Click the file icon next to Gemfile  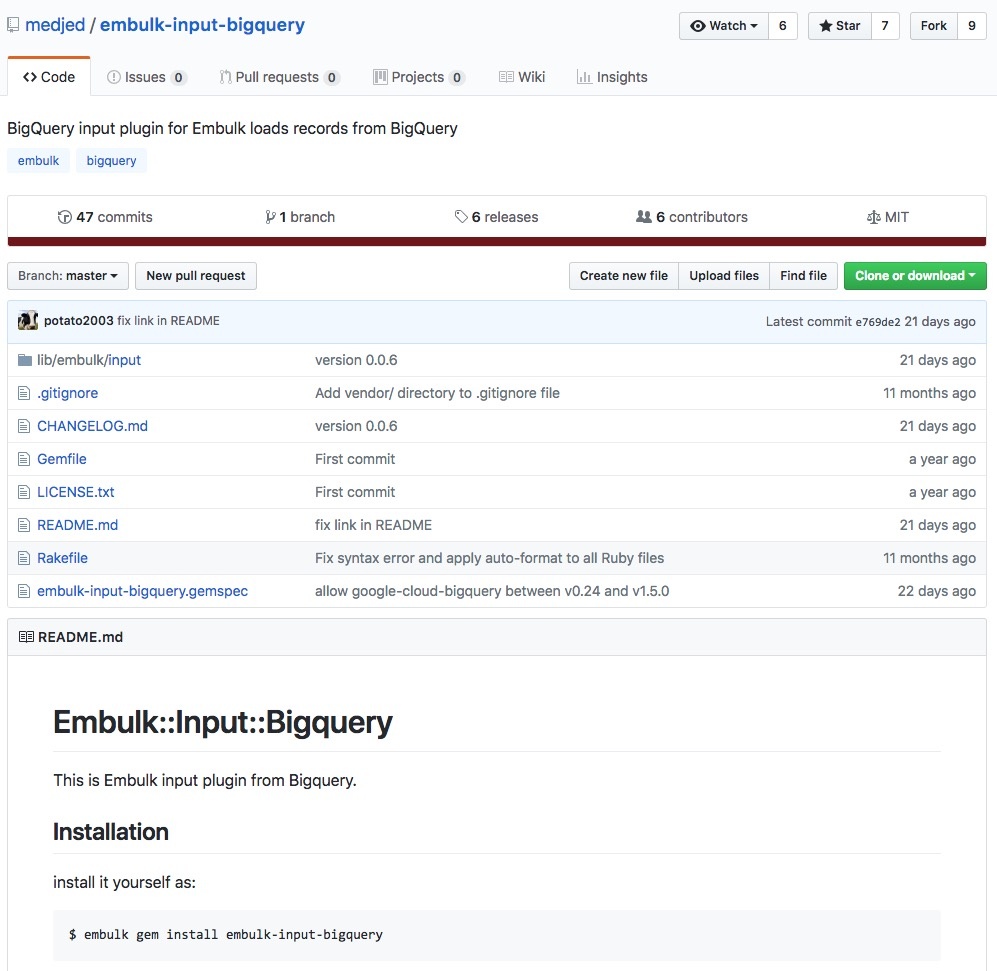pyautogui.click(x=25, y=459)
